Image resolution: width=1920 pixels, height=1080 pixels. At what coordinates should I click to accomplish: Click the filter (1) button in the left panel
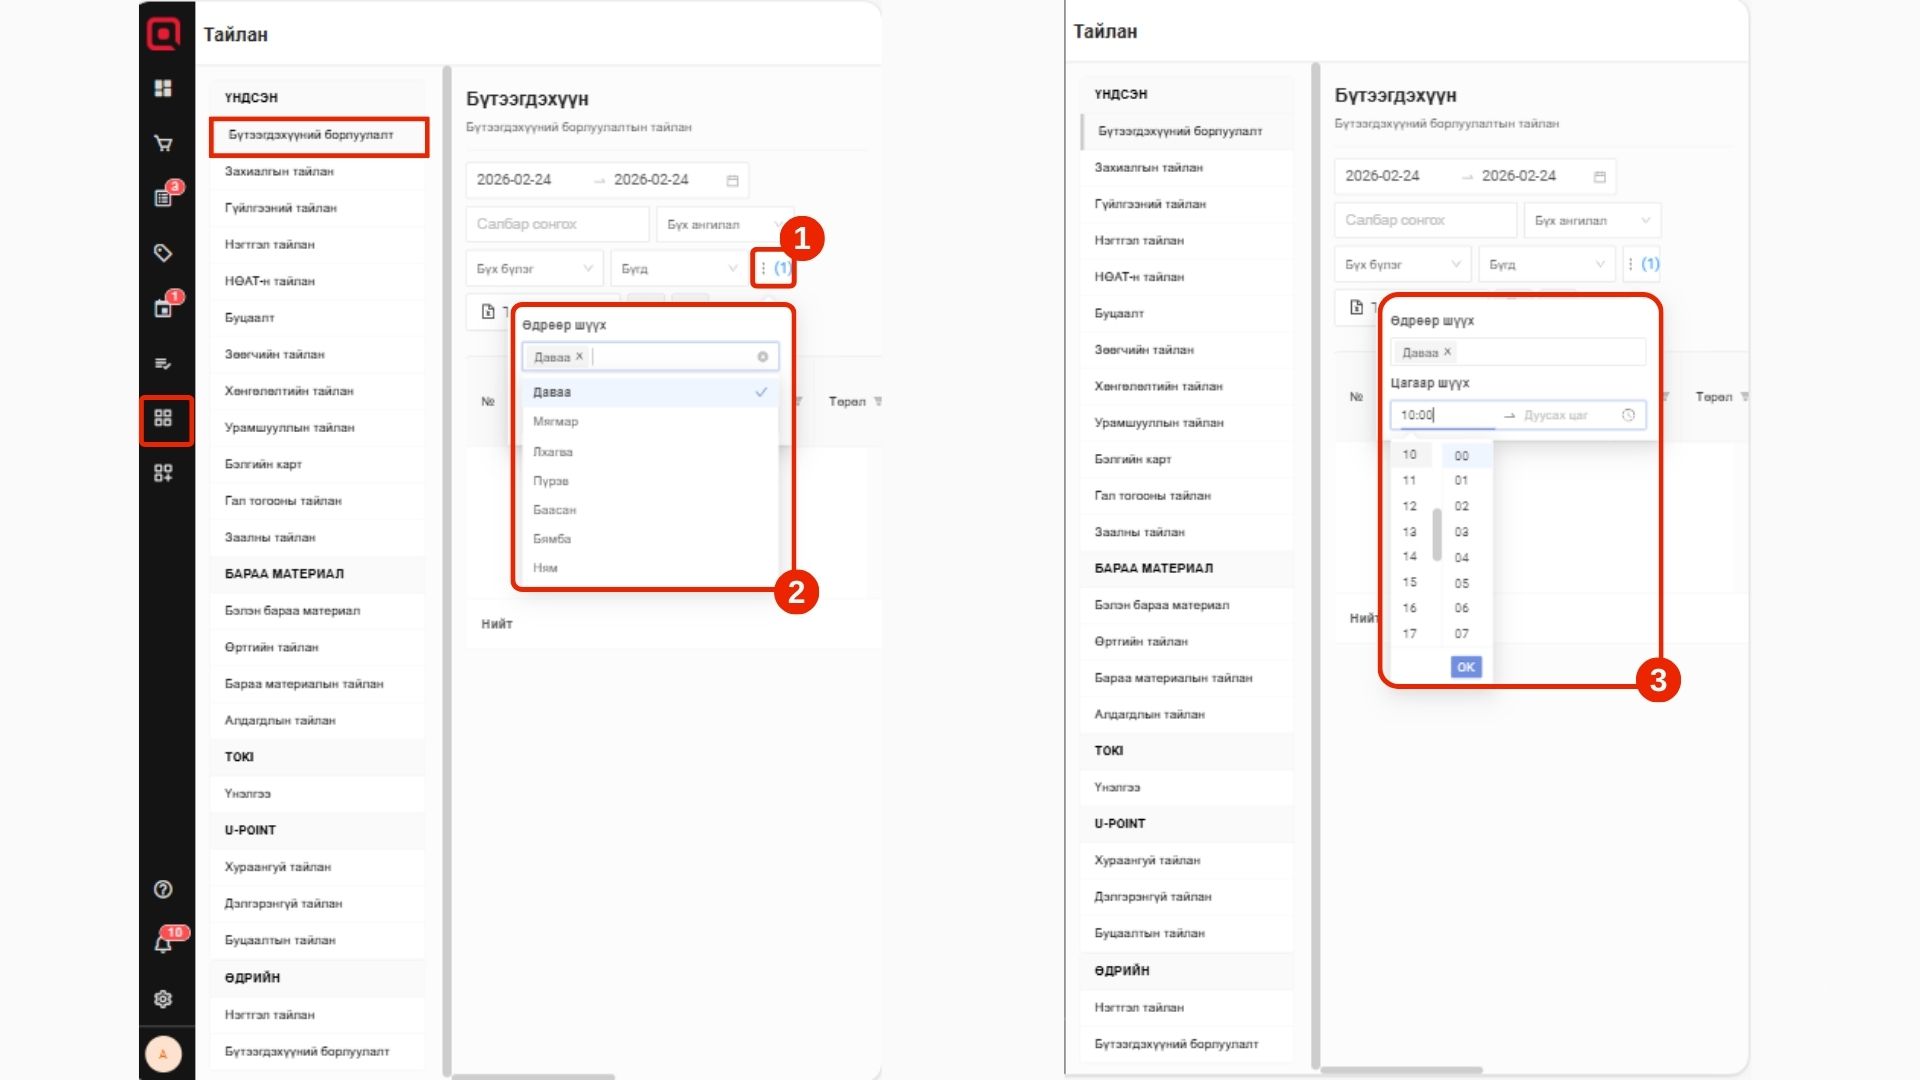(x=774, y=268)
